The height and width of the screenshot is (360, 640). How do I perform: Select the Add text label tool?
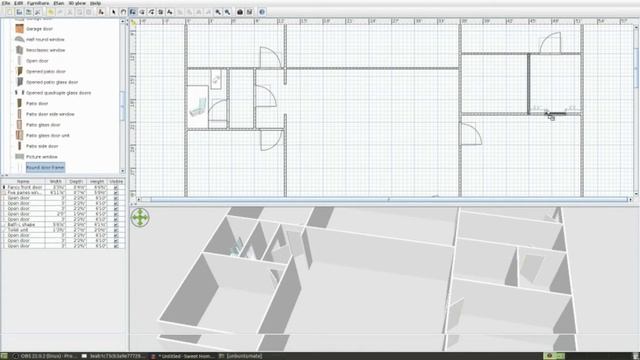pos(170,12)
